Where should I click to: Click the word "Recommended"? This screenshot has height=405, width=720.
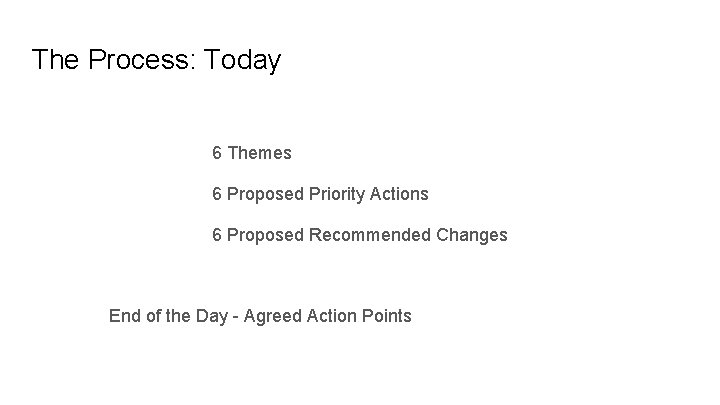[370, 235]
